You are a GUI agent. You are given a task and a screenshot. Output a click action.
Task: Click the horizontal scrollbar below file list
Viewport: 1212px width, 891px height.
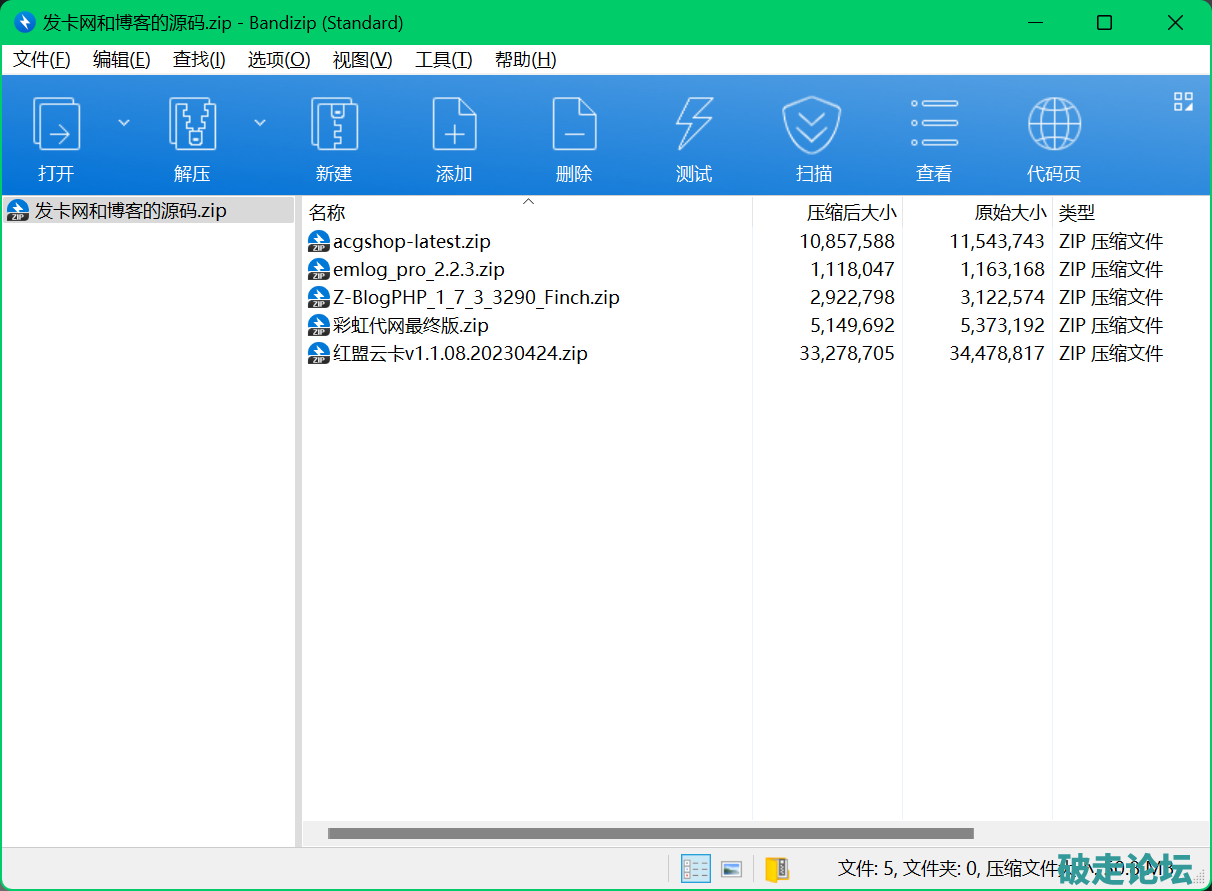click(650, 833)
